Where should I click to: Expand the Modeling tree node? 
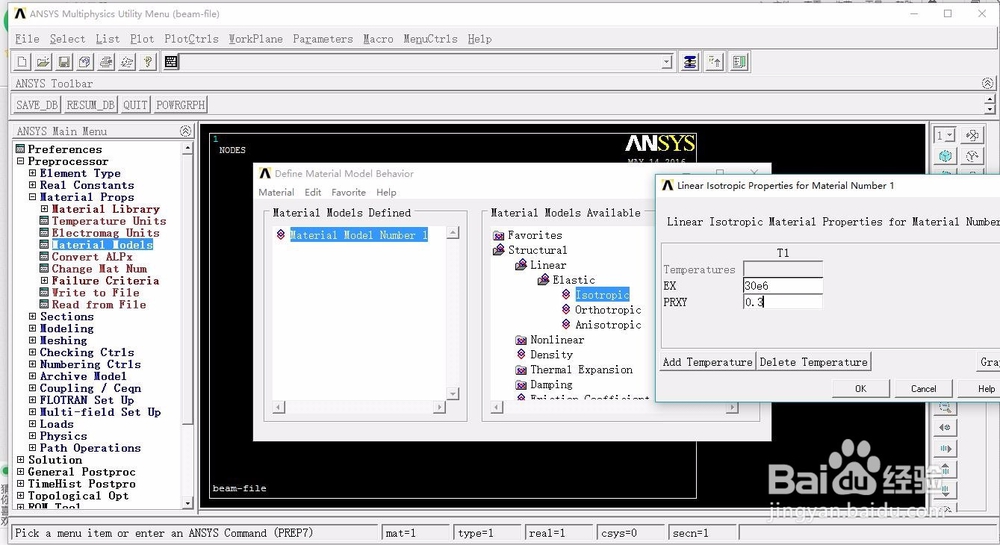[x=33, y=328]
